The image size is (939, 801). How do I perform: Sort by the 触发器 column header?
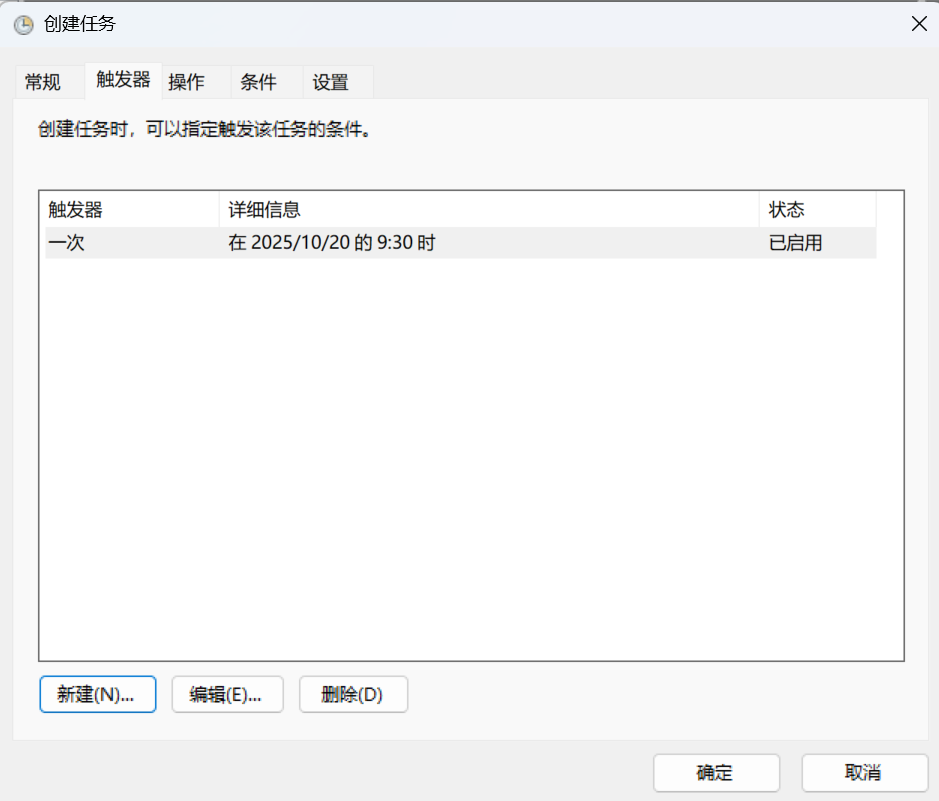[x=129, y=210]
